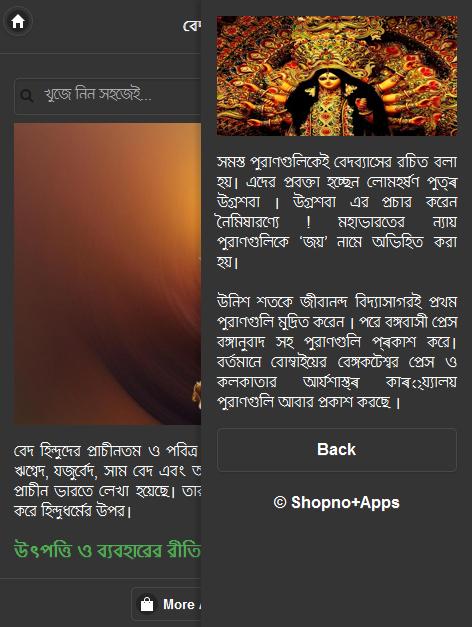
Task: Click the line ঋগ্বেদ, যজুর্বেদ, সাম বেদ
Action: (x=107, y=471)
